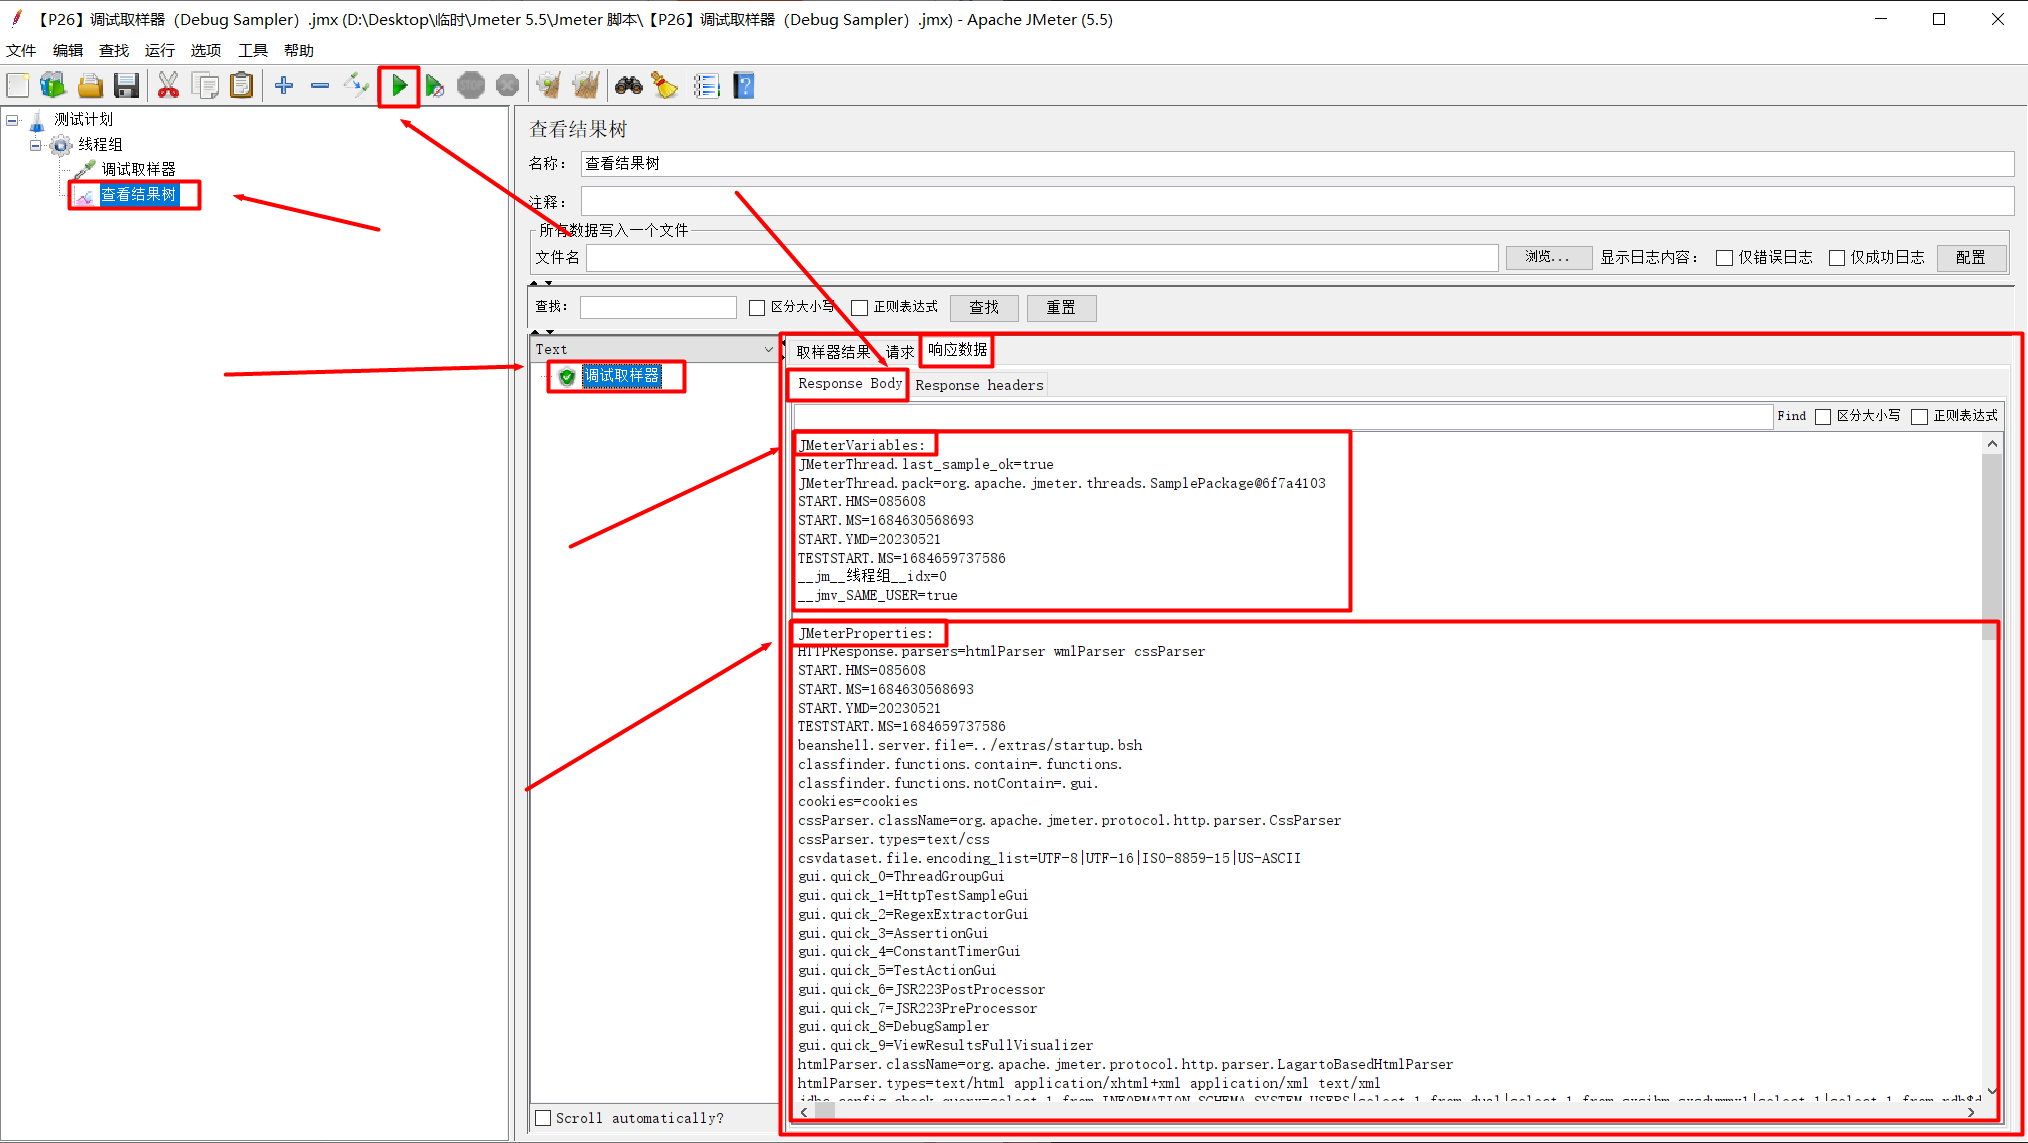The height and width of the screenshot is (1143, 2028).
Task: Click the response body horizontal scrollbar thumb
Action: tap(826, 1112)
